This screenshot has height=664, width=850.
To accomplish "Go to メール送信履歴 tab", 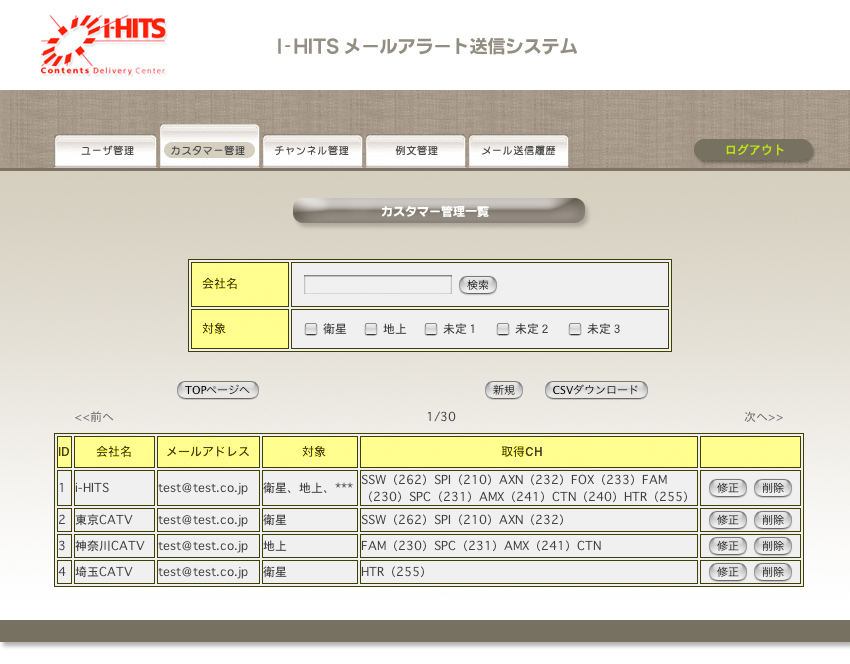I will pyautogui.click(x=518, y=151).
